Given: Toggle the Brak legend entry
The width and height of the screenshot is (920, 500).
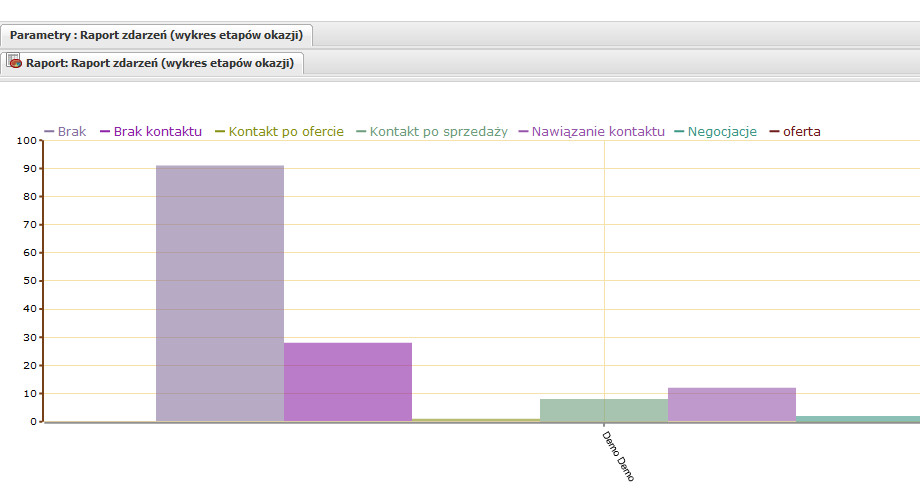Looking at the screenshot, I should coord(66,131).
